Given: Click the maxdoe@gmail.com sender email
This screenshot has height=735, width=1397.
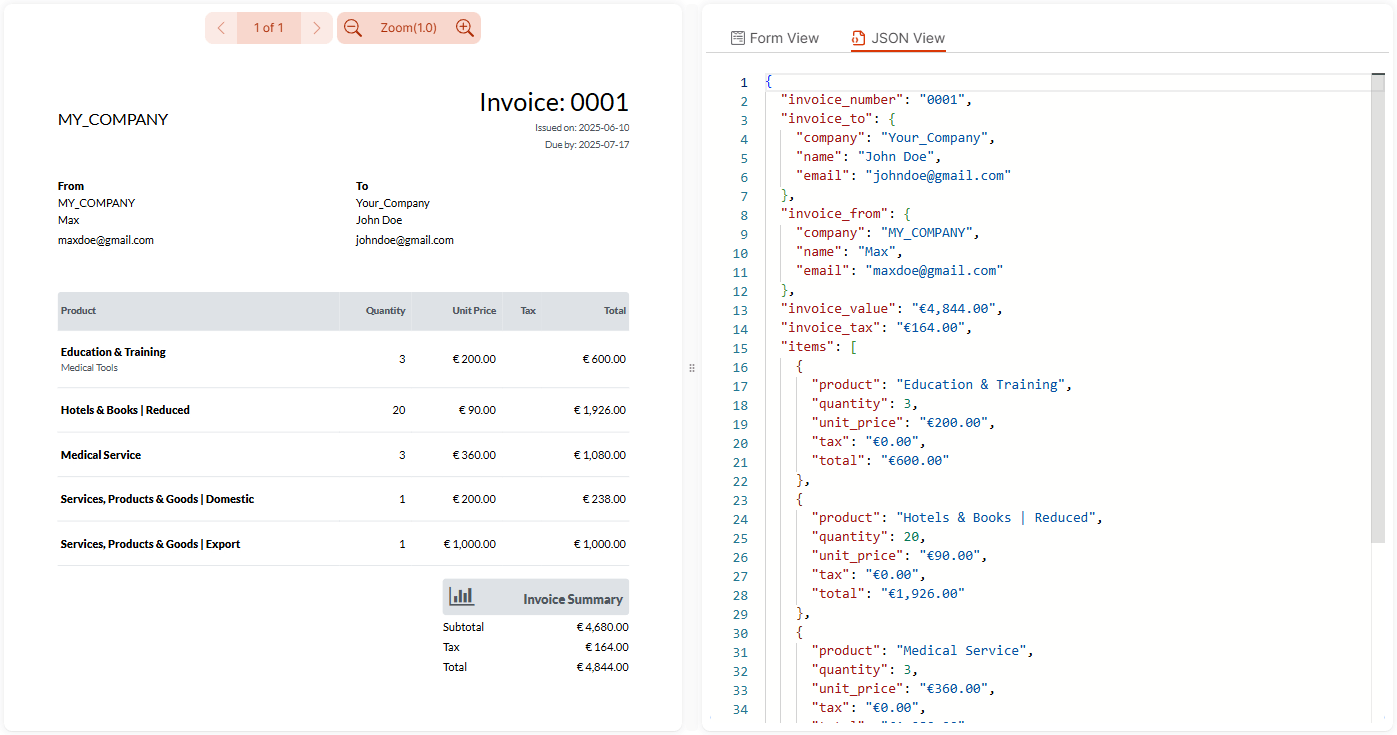Looking at the screenshot, I should [106, 240].
